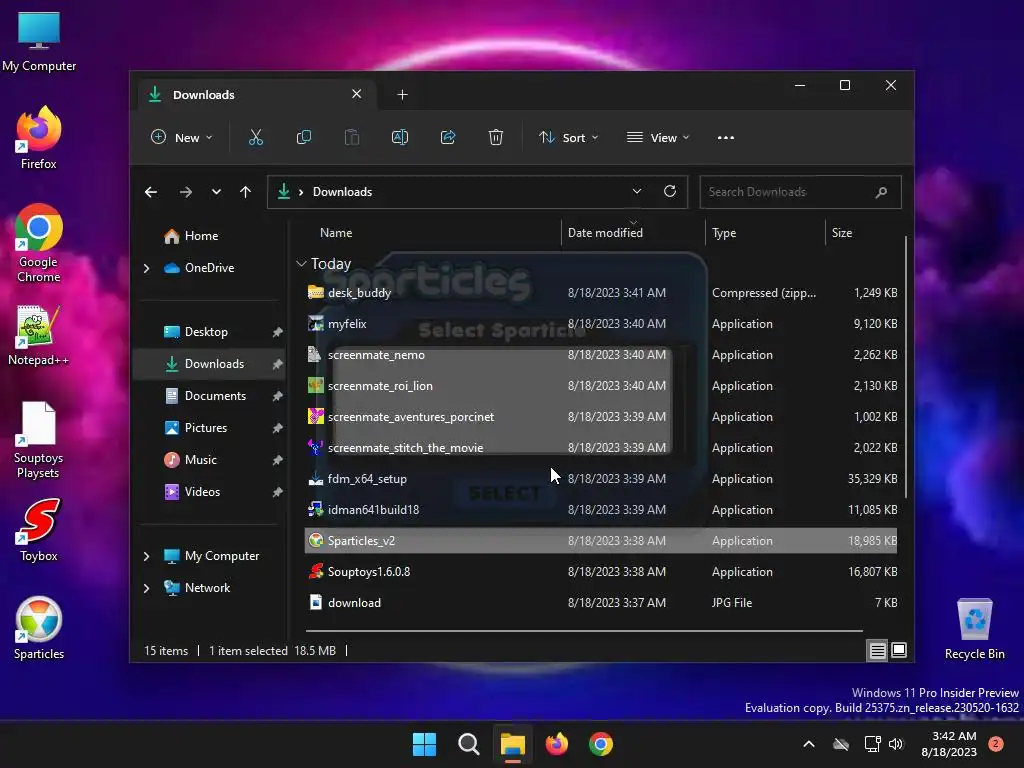Switch to details view icon in status bar
The height and width of the screenshot is (768, 1024).
coord(877,650)
